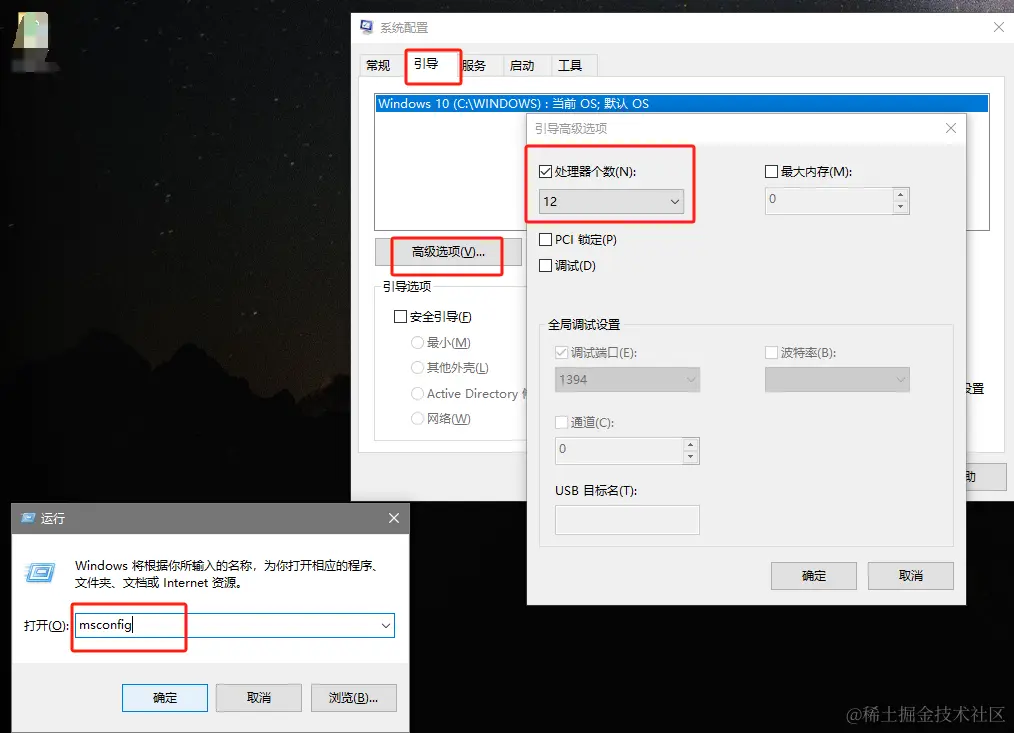
Task: Enable 调试(D) checkbox
Action: click(x=545, y=265)
